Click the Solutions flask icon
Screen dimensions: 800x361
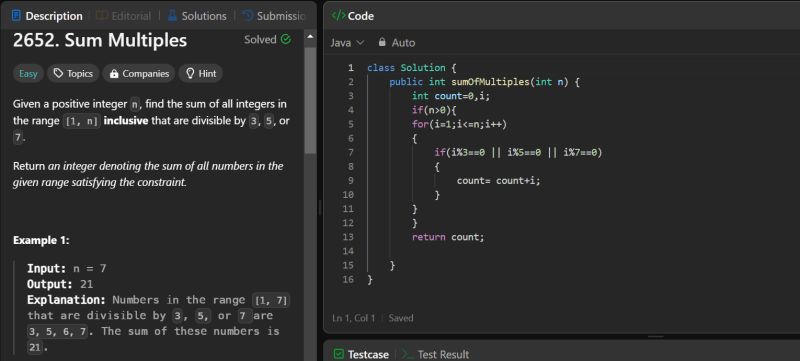pos(172,16)
